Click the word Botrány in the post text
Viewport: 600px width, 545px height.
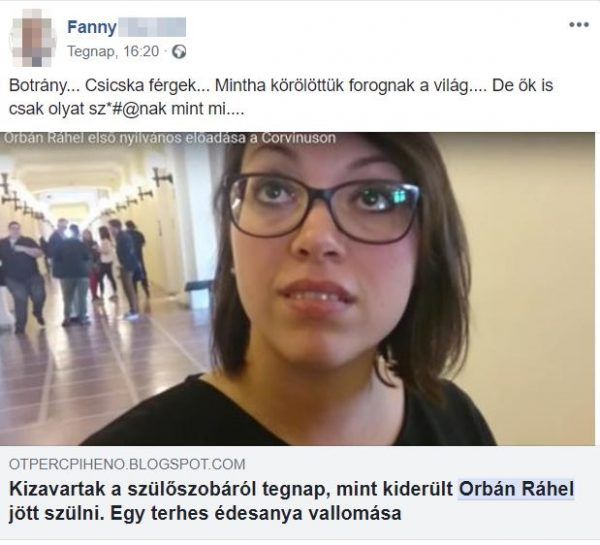click(x=38, y=86)
